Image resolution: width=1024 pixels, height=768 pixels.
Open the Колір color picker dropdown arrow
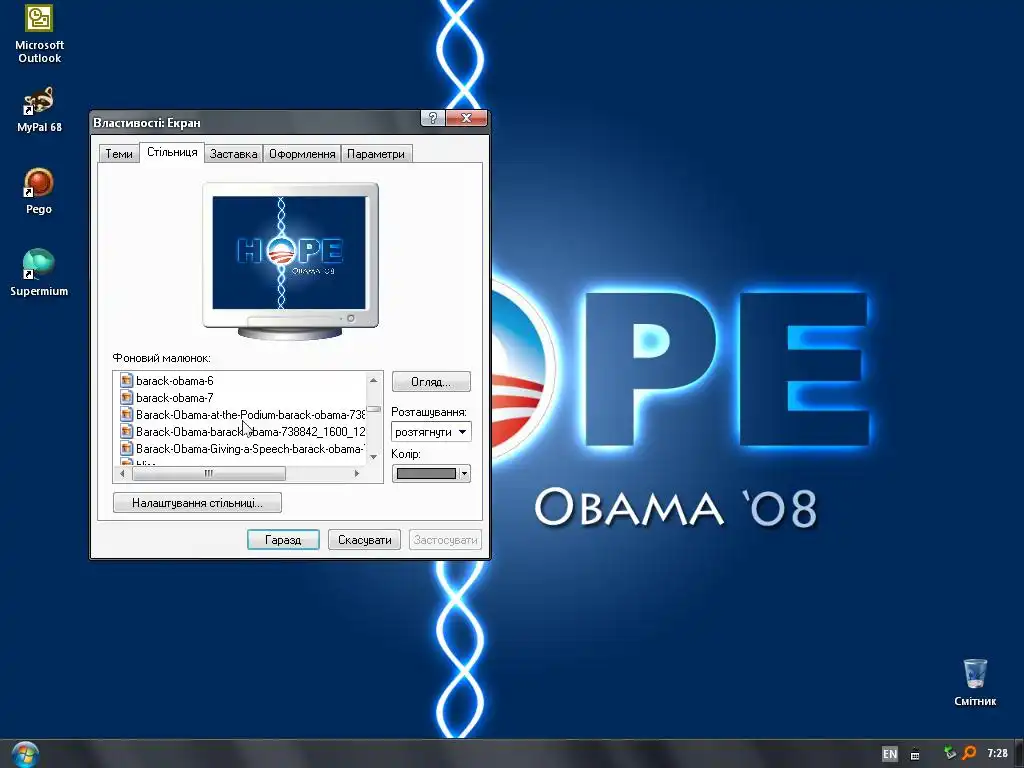[x=464, y=473]
